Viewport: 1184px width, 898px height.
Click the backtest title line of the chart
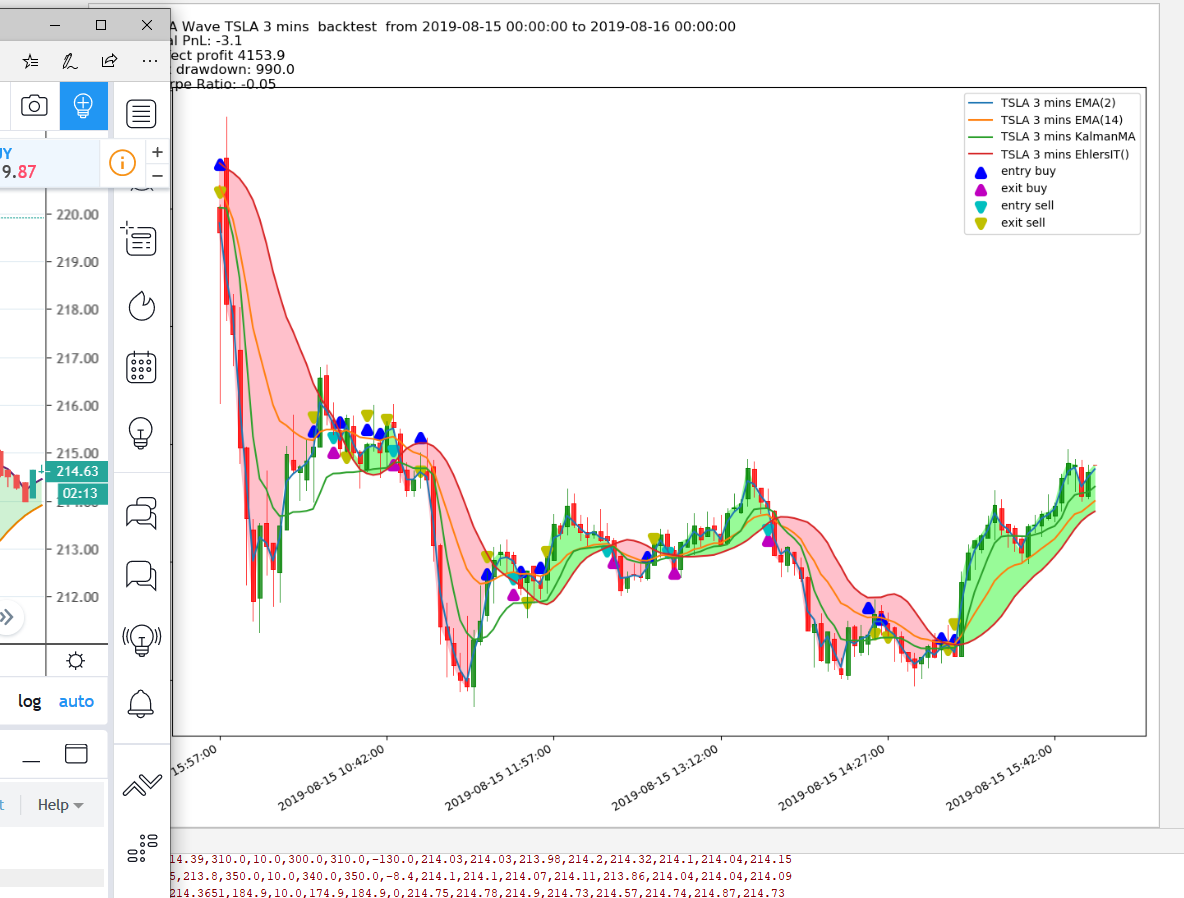(453, 26)
